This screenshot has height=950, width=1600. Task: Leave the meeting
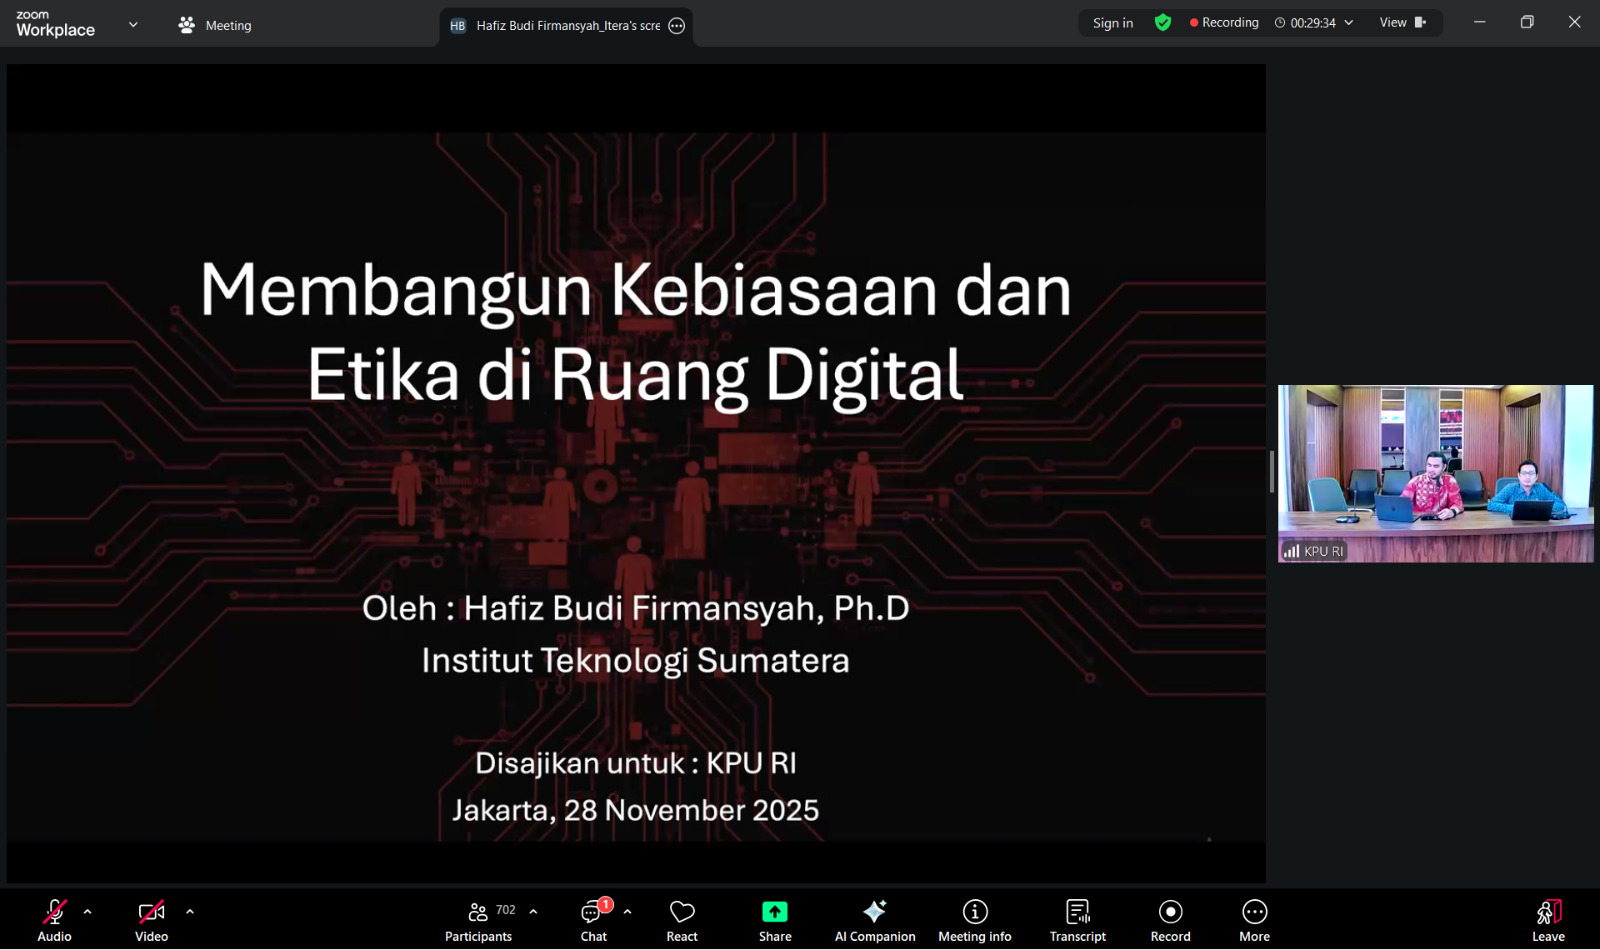pyautogui.click(x=1548, y=920)
